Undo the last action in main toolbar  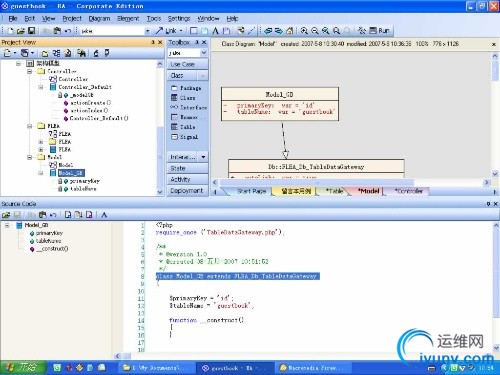(x=68, y=31)
